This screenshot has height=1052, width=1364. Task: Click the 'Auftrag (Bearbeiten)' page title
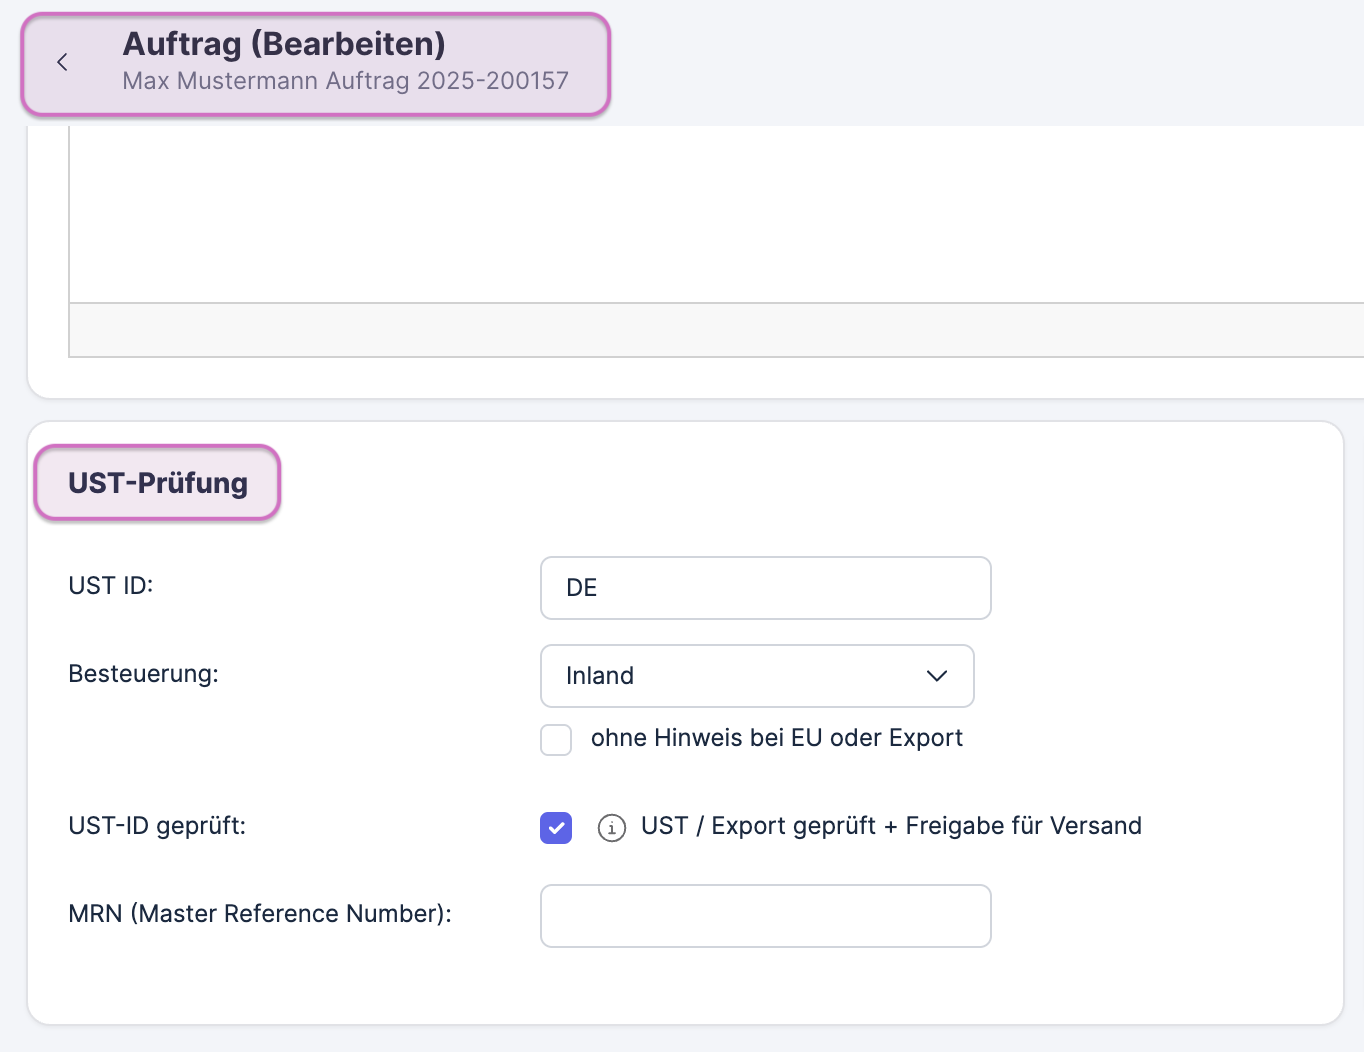pyautogui.click(x=284, y=44)
